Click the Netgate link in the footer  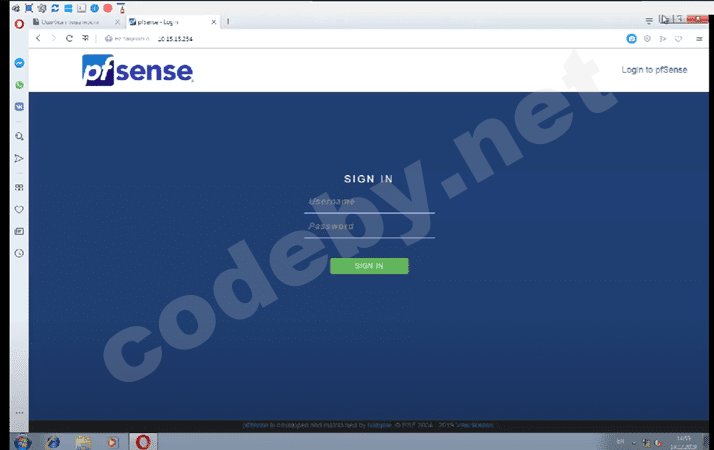[379, 425]
